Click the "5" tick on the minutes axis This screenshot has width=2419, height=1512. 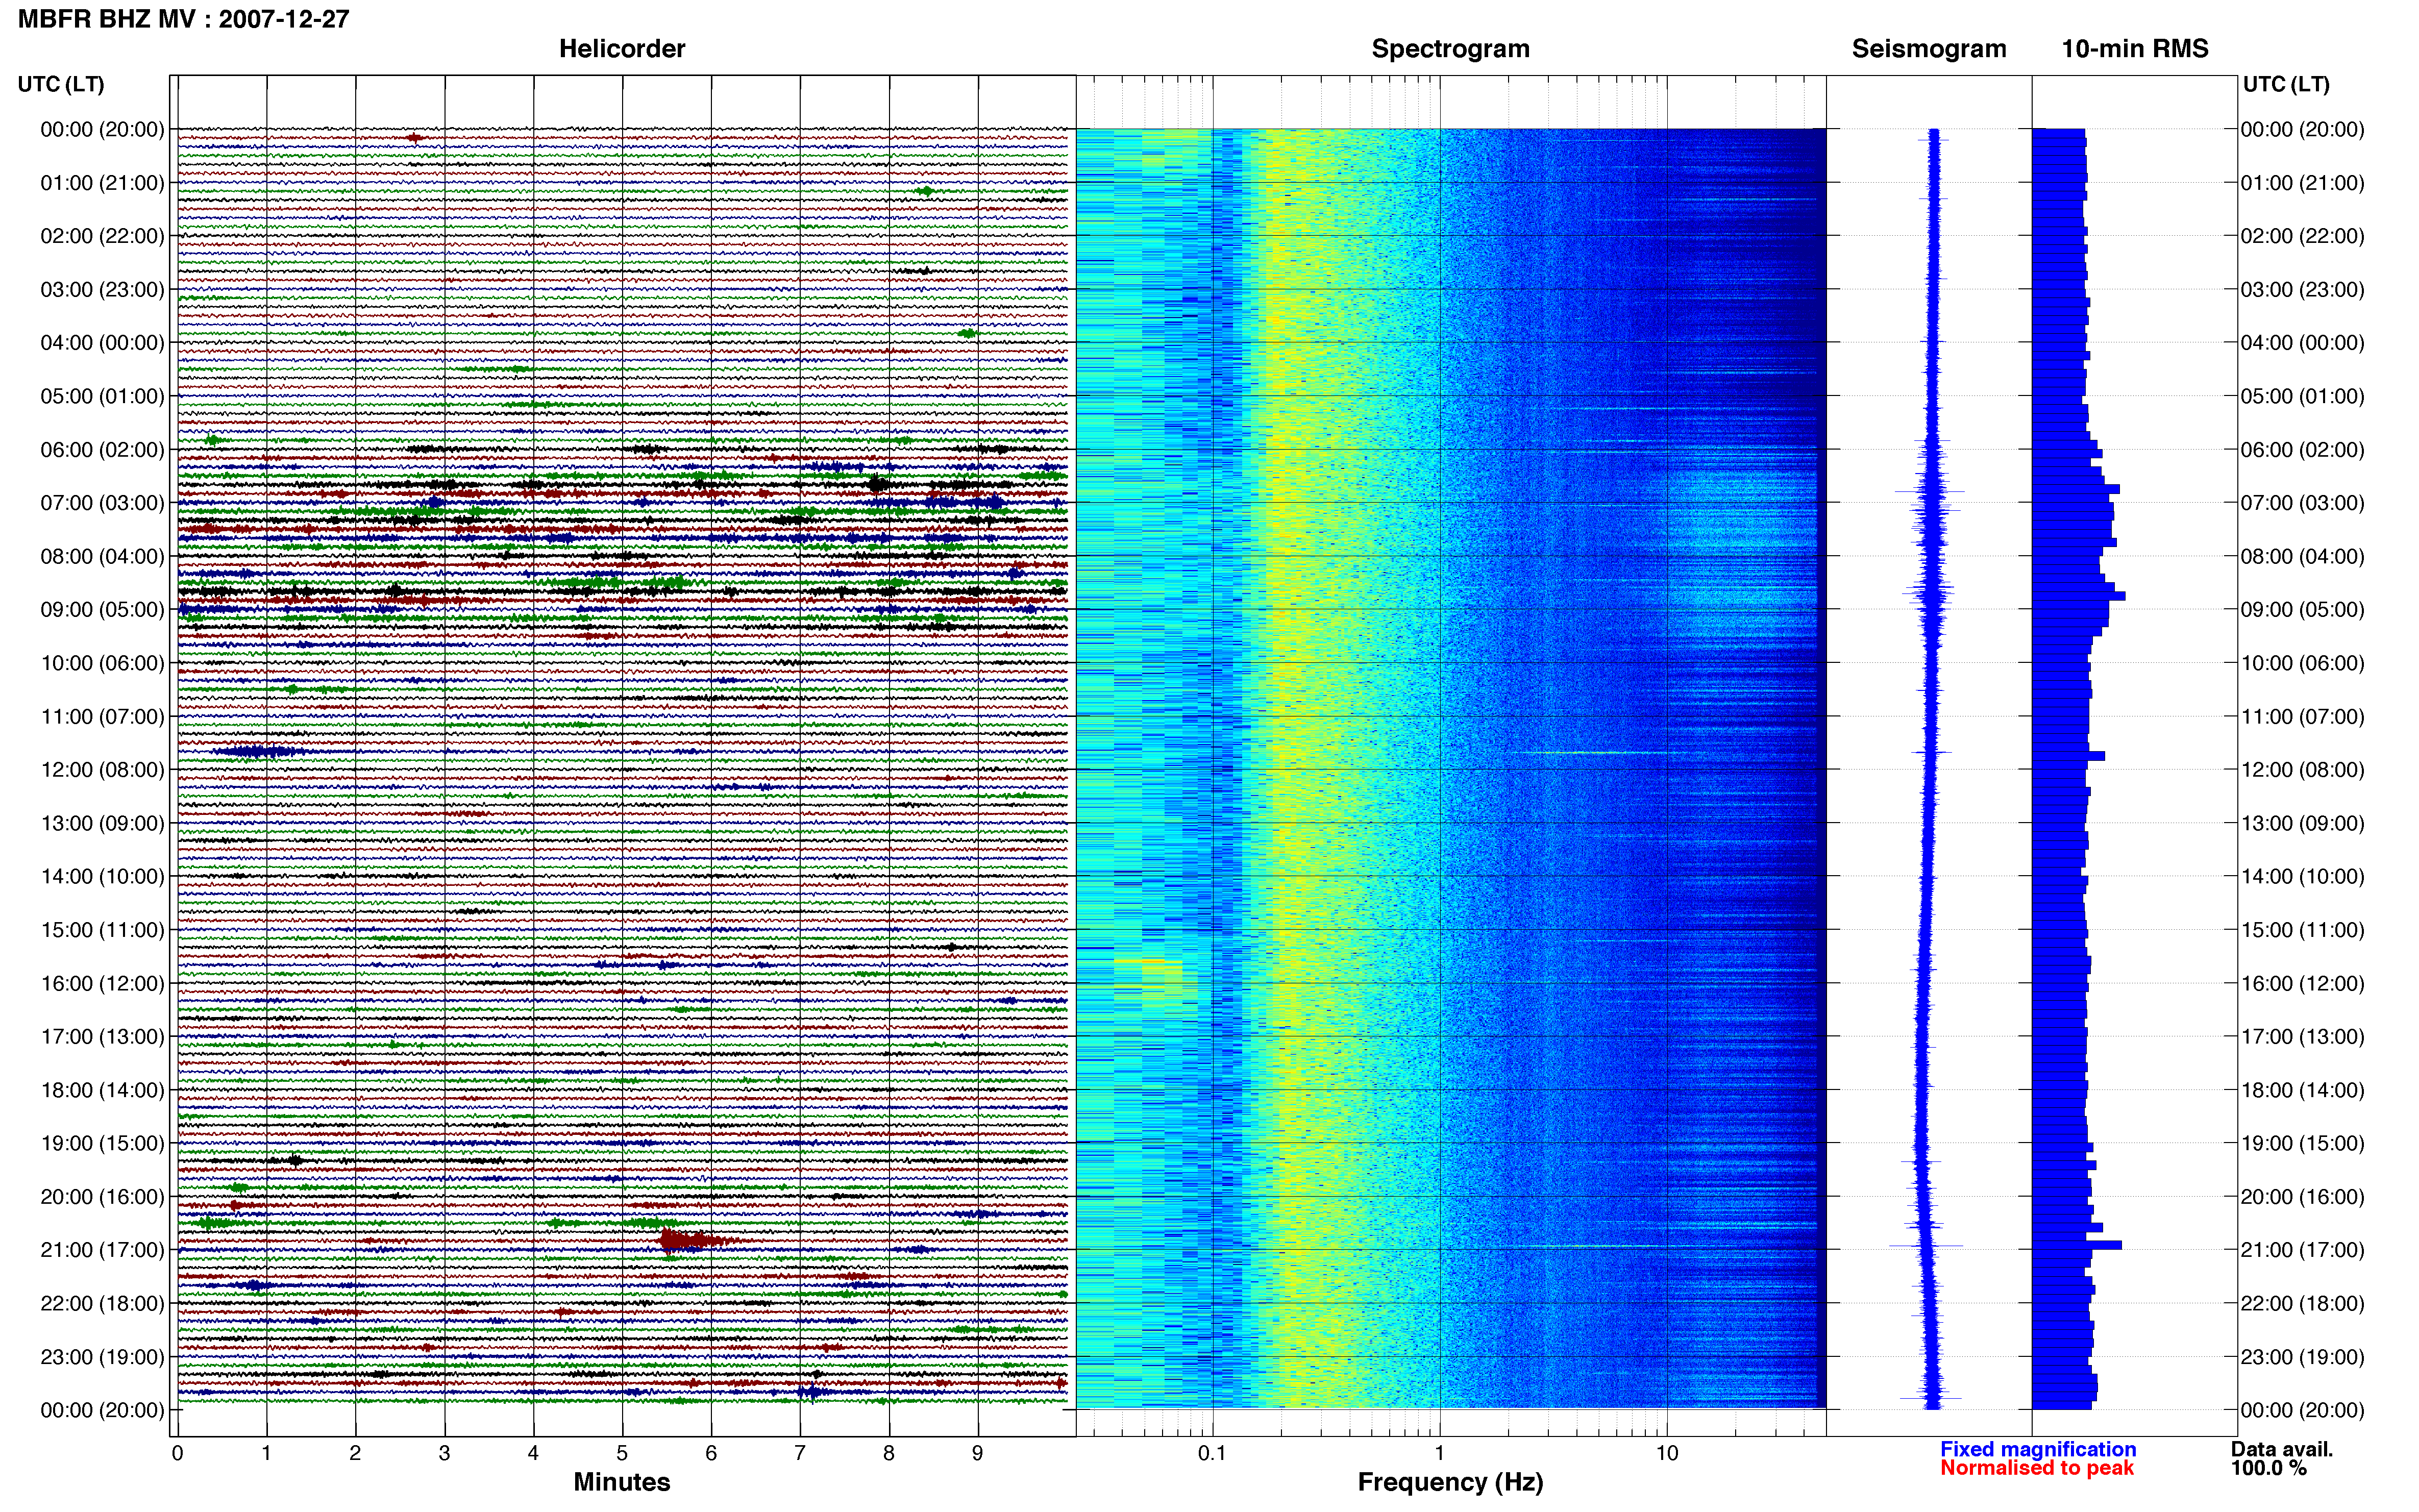pyautogui.click(x=622, y=1453)
